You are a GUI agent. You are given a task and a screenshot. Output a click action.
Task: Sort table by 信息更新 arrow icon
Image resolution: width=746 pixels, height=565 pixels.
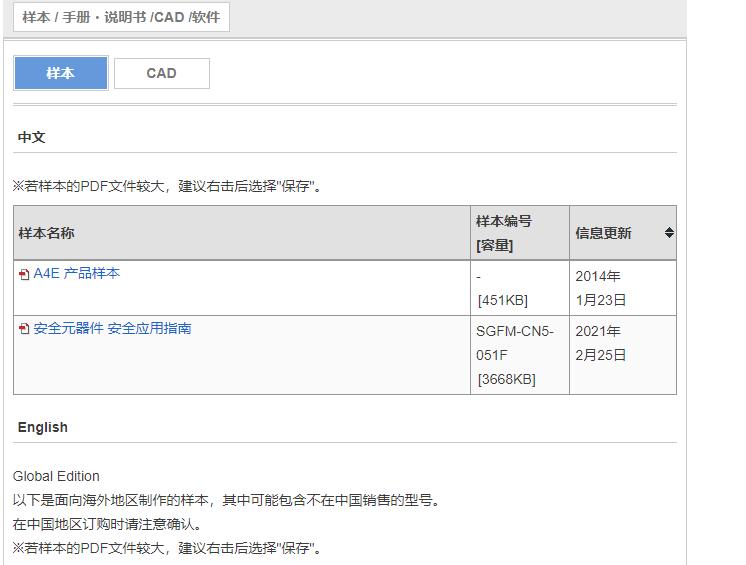click(x=669, y=233)
